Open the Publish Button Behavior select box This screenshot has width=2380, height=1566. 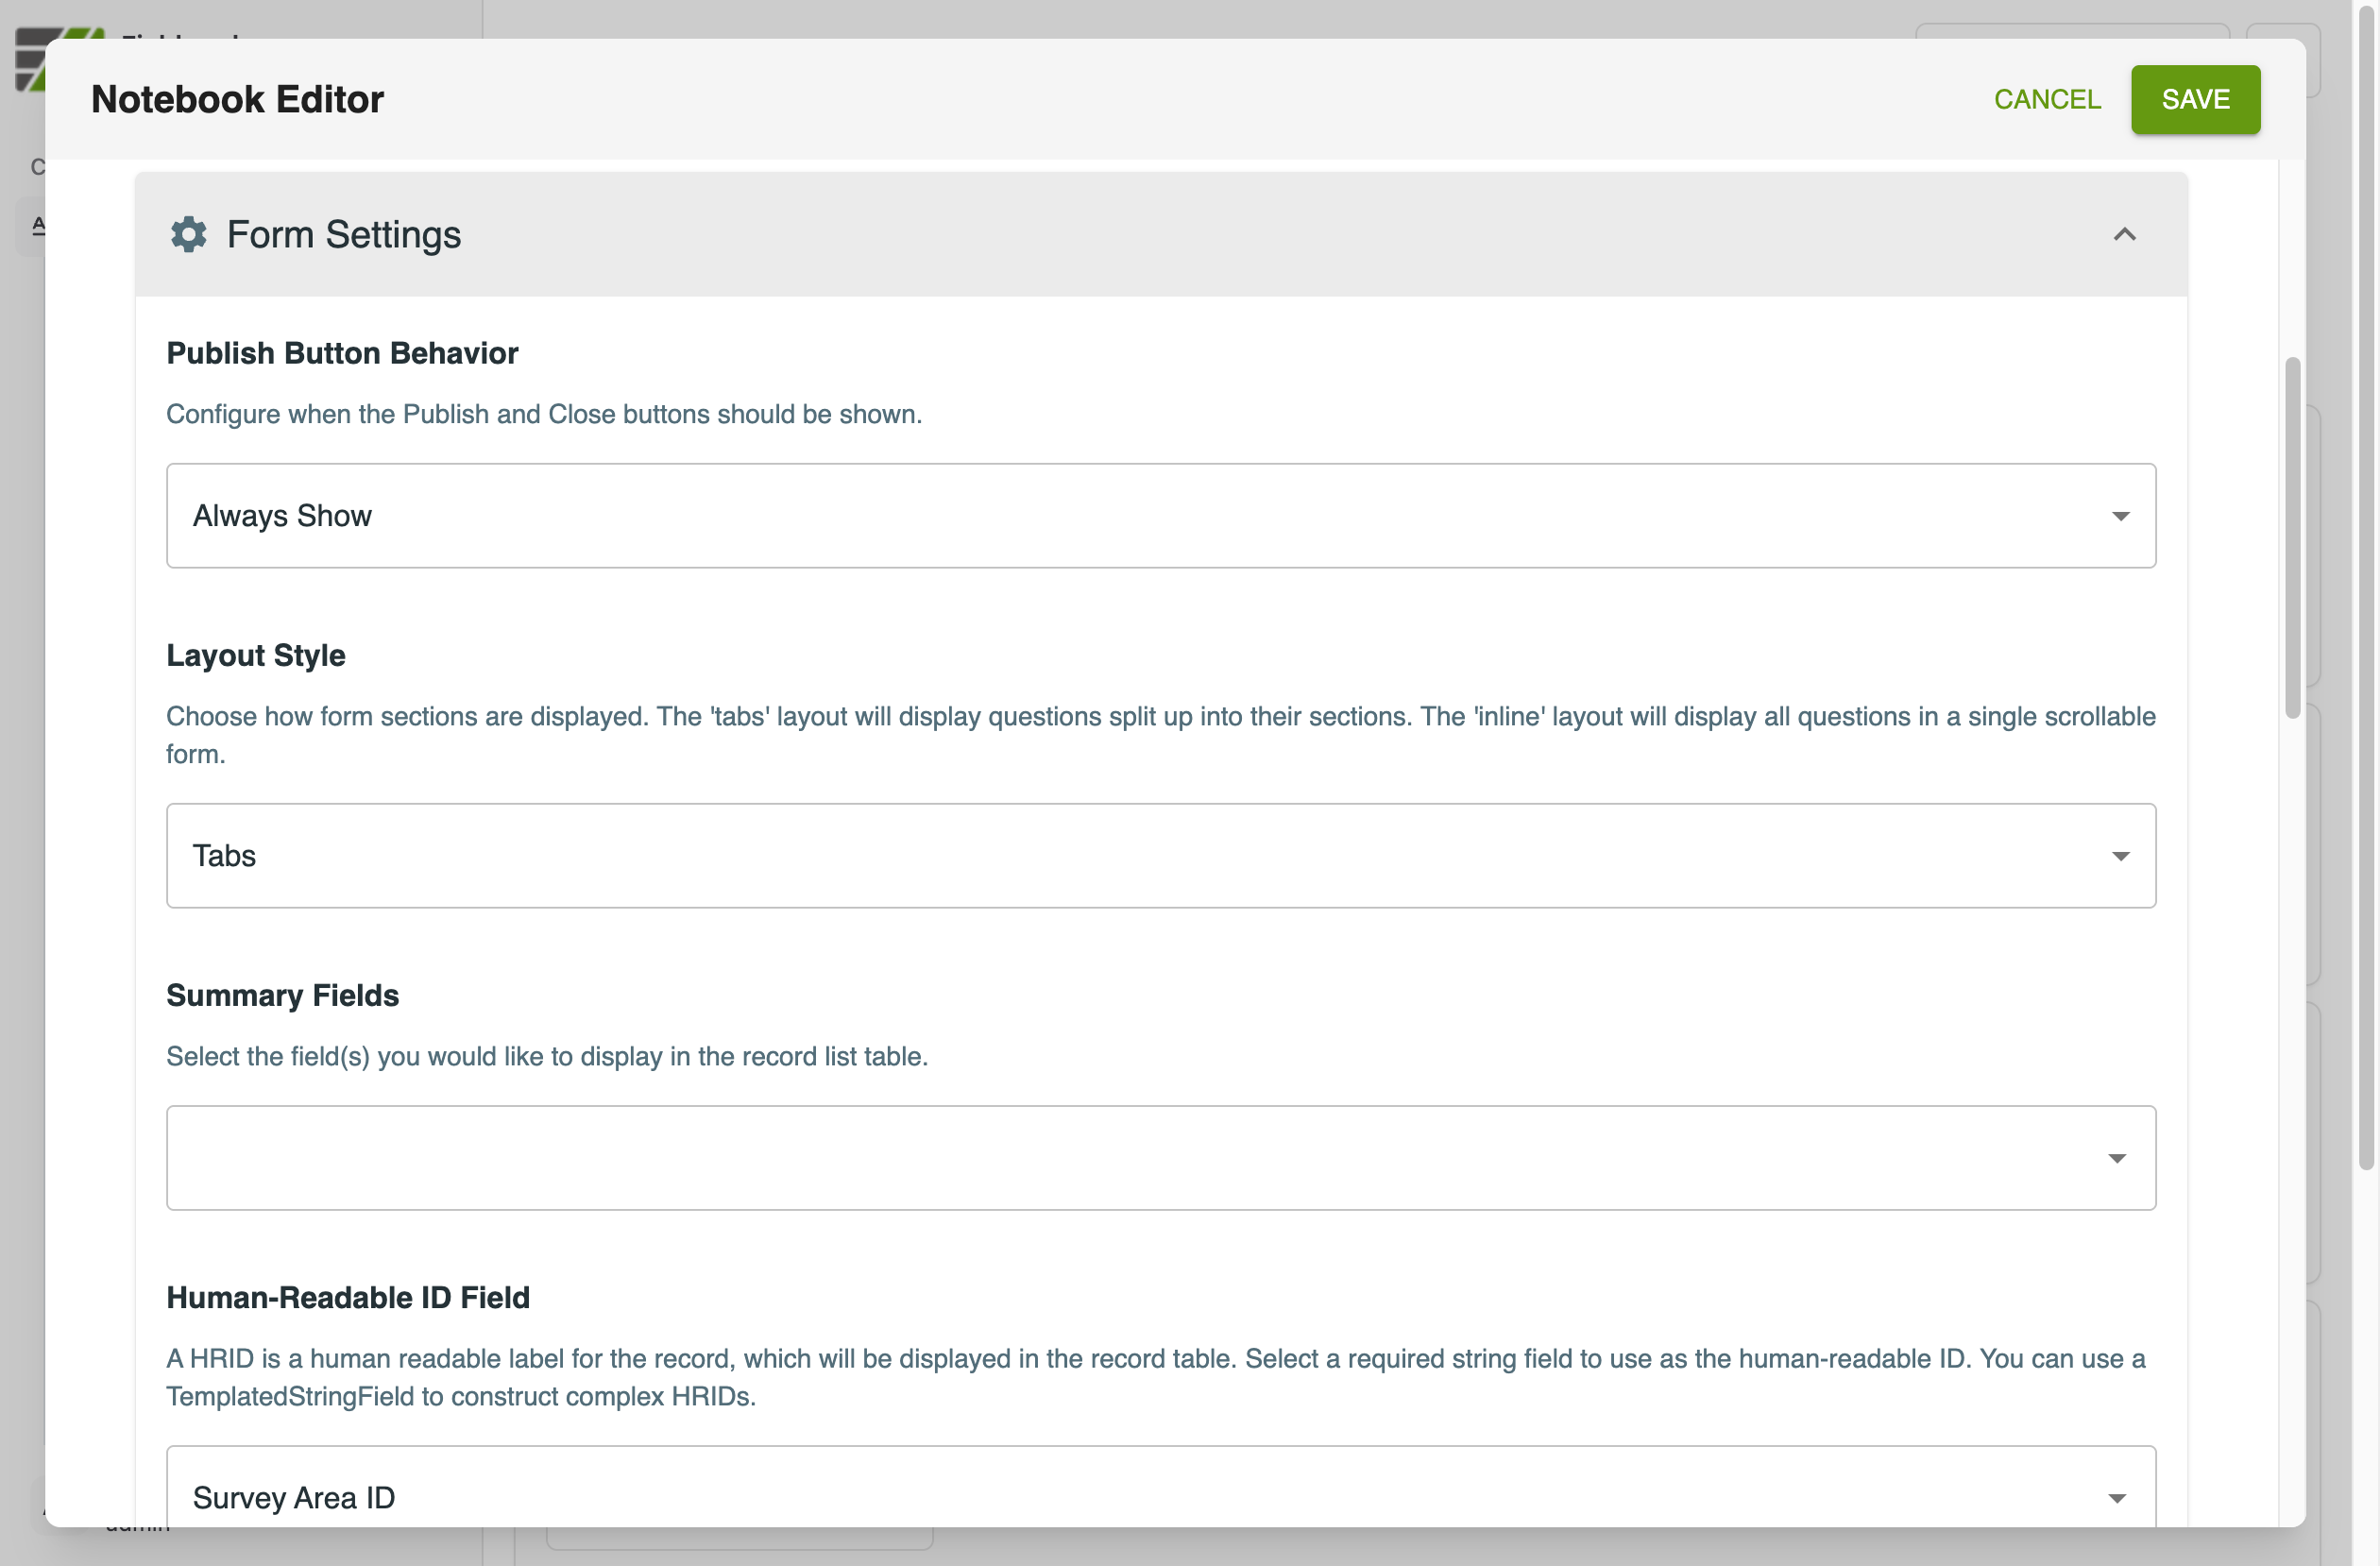[1160, 516]
